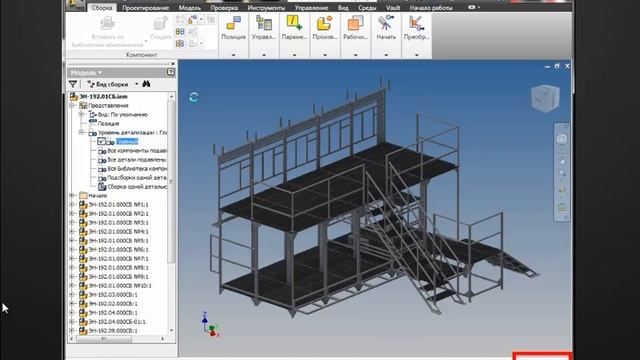Click the Начать ribbon panel icon

(x=386, y=23)
